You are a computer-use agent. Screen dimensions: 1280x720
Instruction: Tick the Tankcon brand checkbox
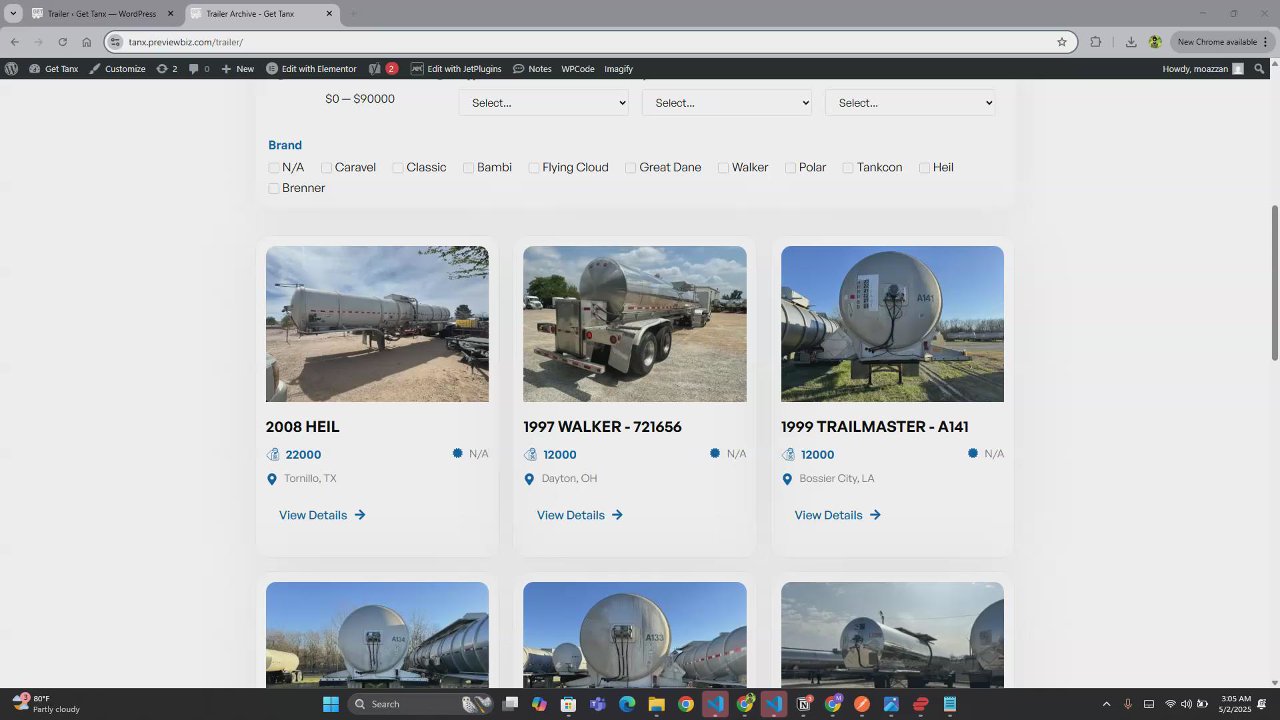click(x=848, y=168)
